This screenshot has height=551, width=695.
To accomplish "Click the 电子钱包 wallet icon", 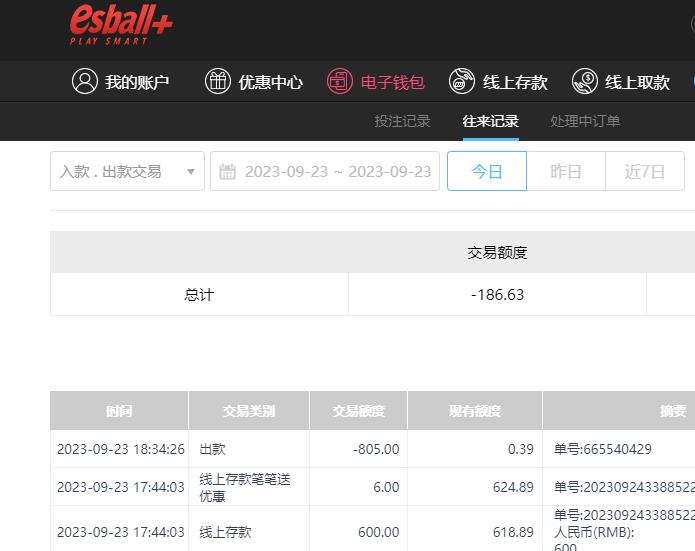I will pos(340,81).
